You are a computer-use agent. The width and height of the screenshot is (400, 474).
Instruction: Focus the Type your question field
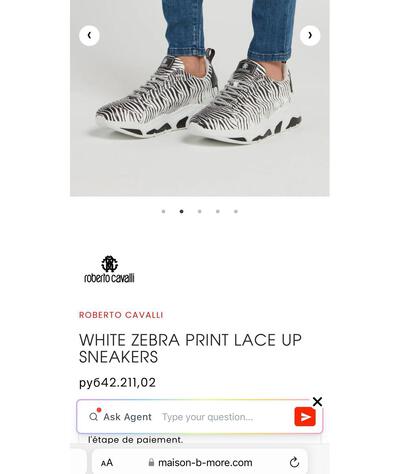point(225,417)
